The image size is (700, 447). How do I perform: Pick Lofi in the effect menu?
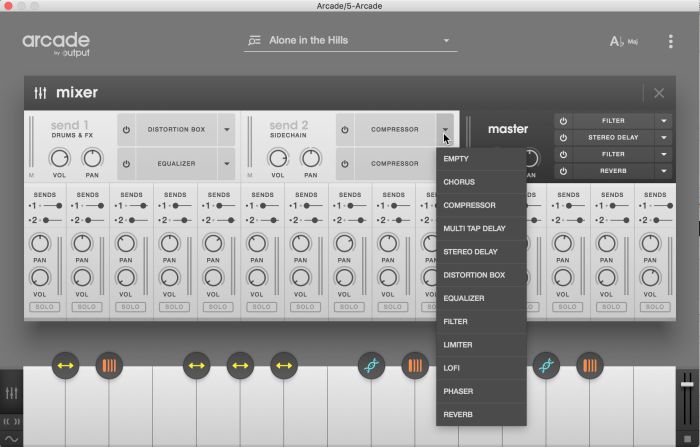[481, 368]
